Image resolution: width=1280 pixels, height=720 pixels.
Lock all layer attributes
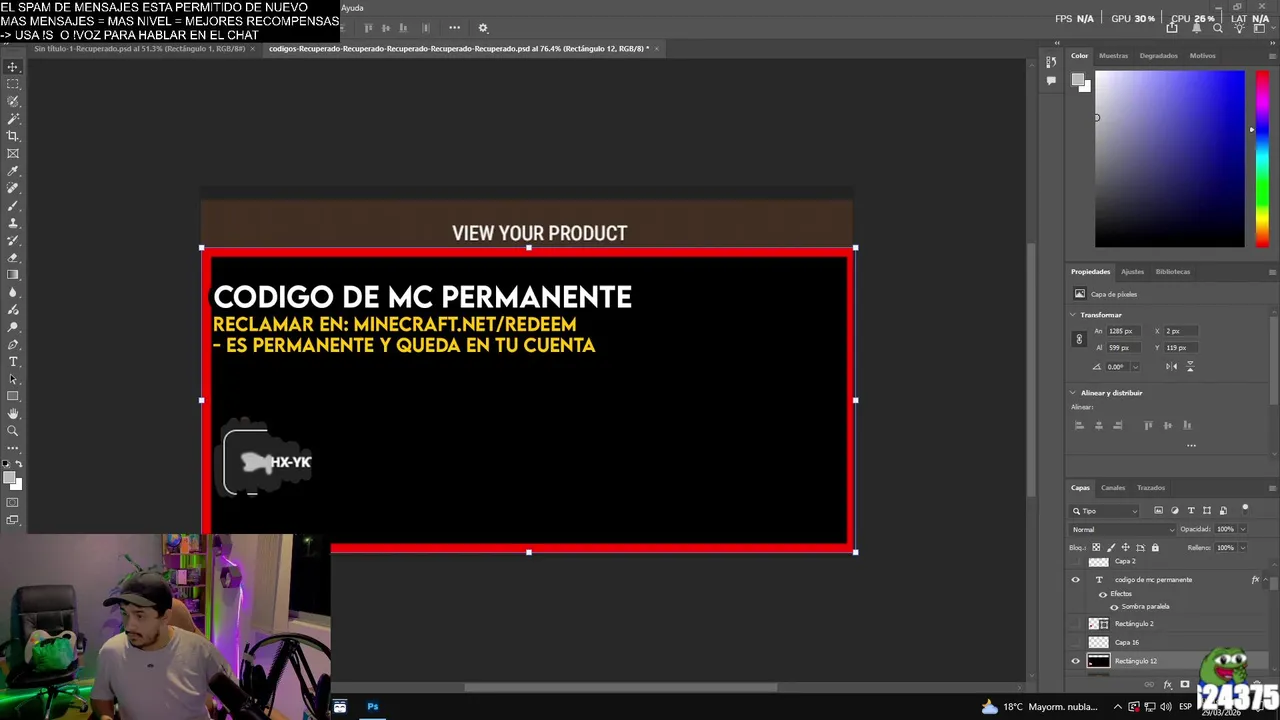click(x=1155, y=547)
